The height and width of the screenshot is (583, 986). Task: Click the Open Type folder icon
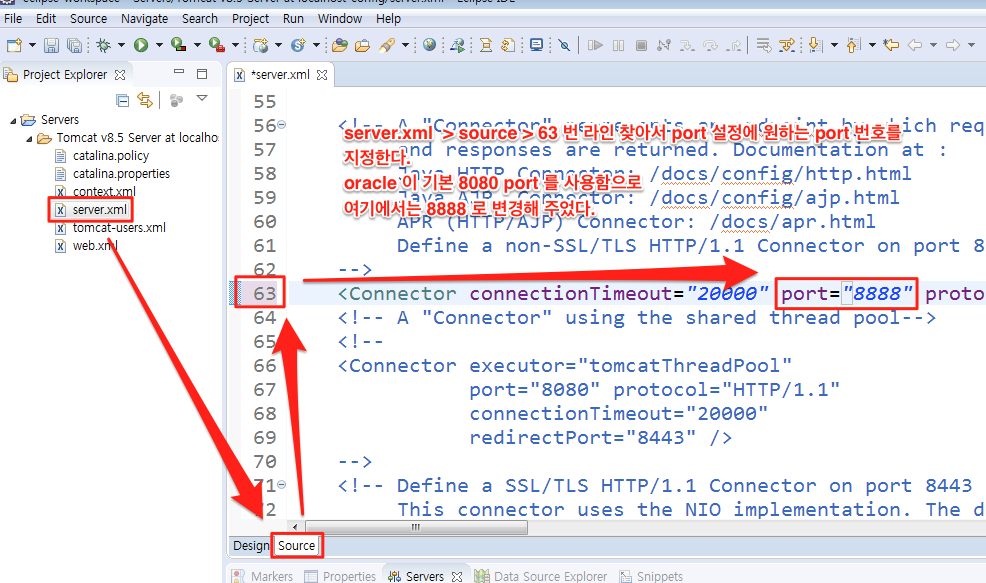coord(340,45)
